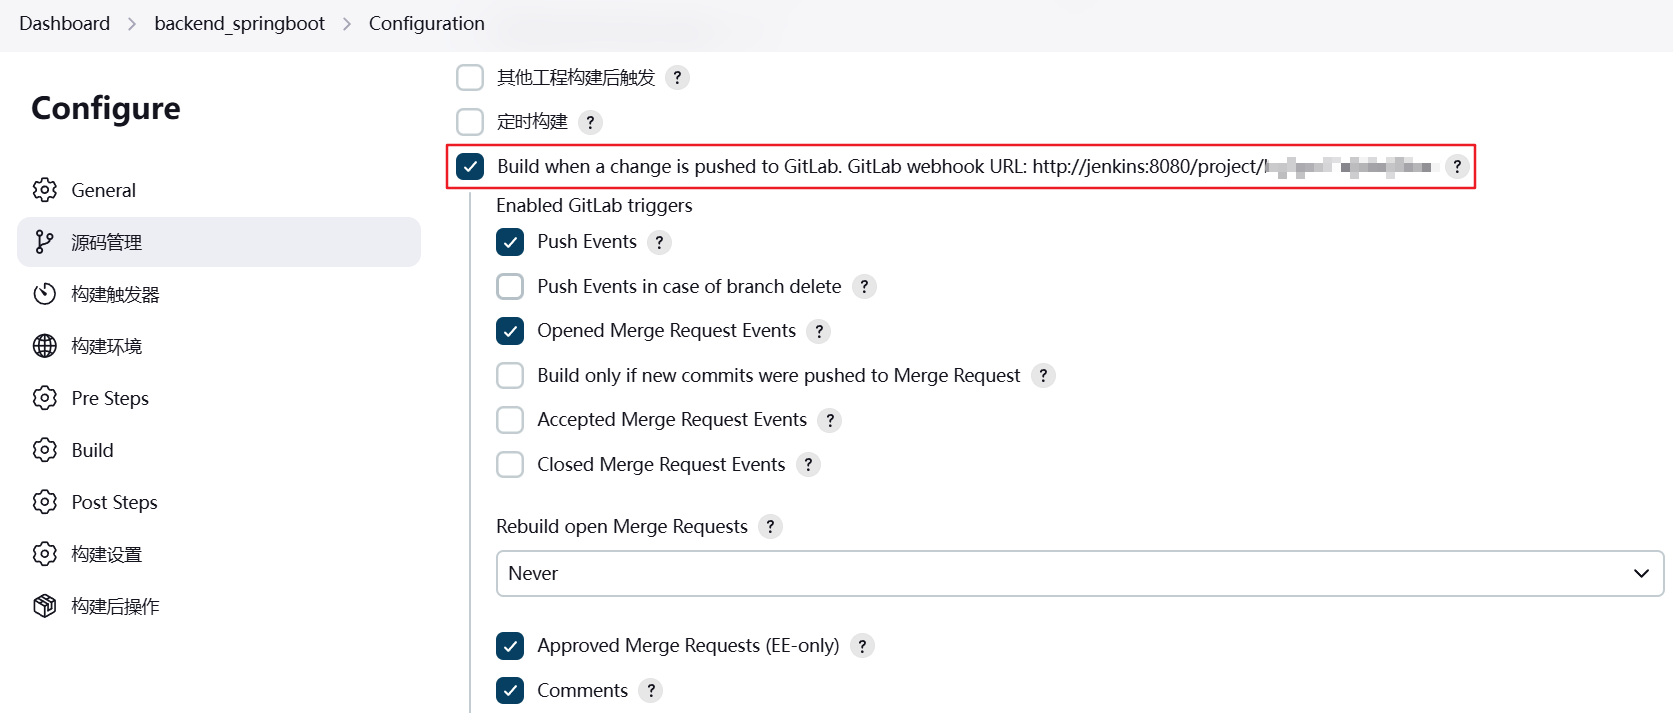
Task: Open help for Push Events option
Action: click(x=659, y=242)
